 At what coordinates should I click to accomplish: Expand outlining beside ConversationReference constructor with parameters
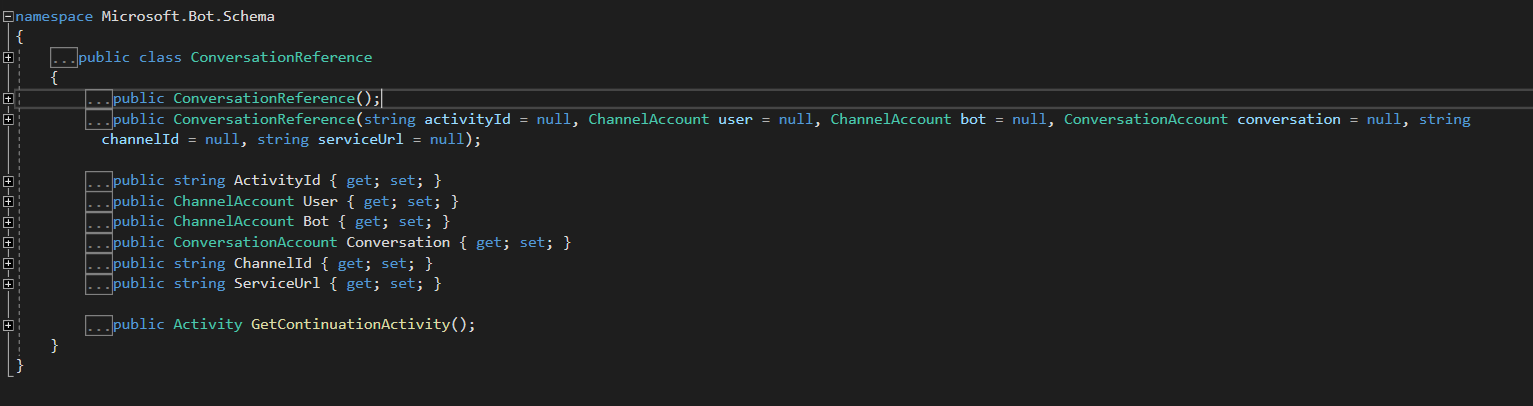(8, 119)
